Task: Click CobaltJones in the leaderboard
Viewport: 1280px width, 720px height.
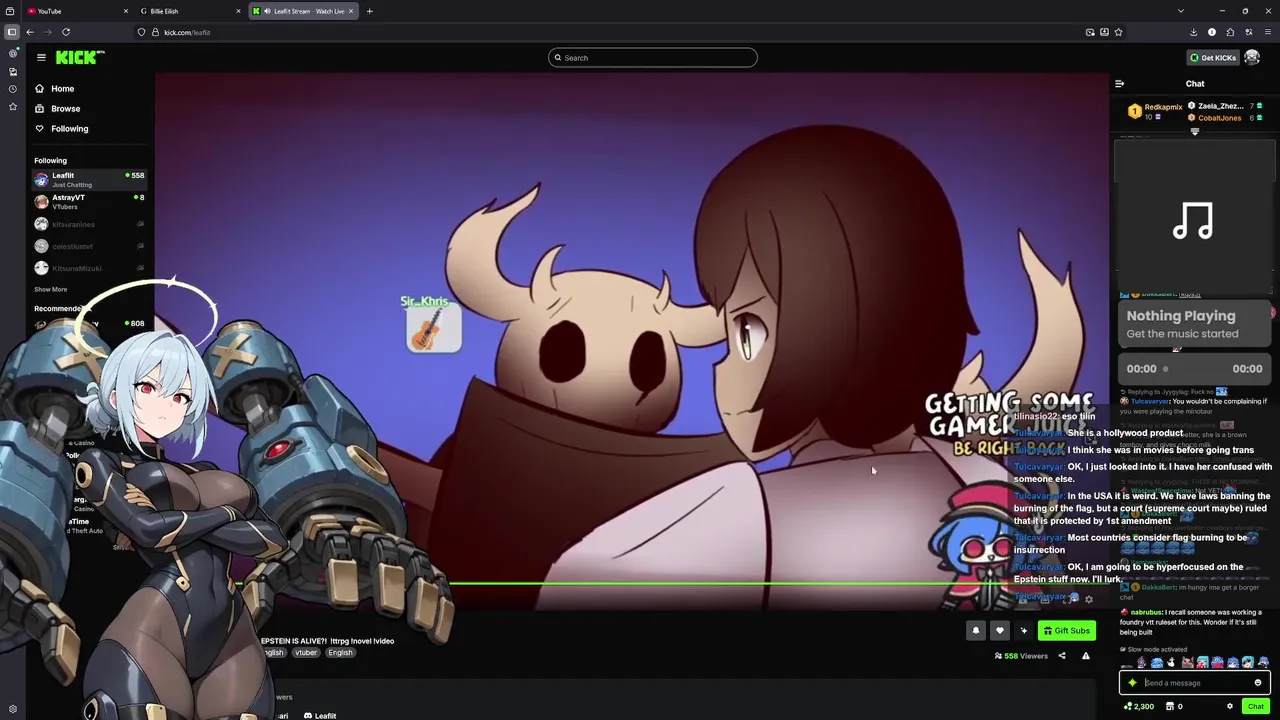Action: tap(1226, 118)
